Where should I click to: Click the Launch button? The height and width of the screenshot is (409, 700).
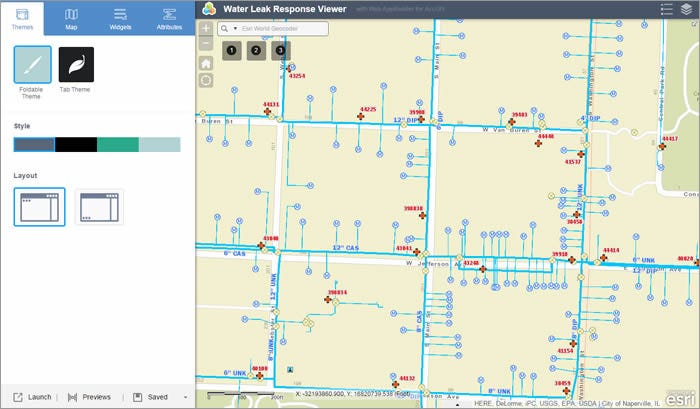point(32,397)
